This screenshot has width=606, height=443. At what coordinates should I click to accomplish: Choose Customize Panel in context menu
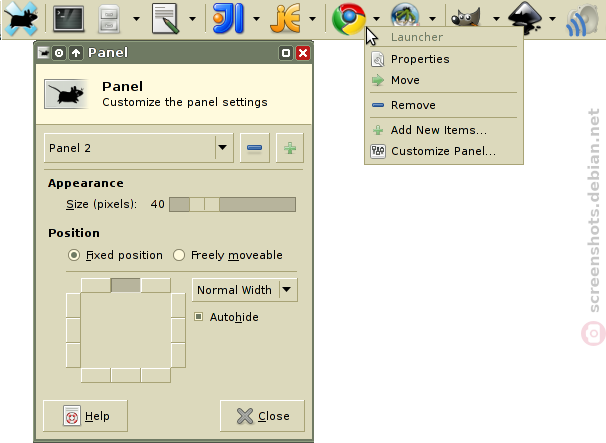pos(444,151)
